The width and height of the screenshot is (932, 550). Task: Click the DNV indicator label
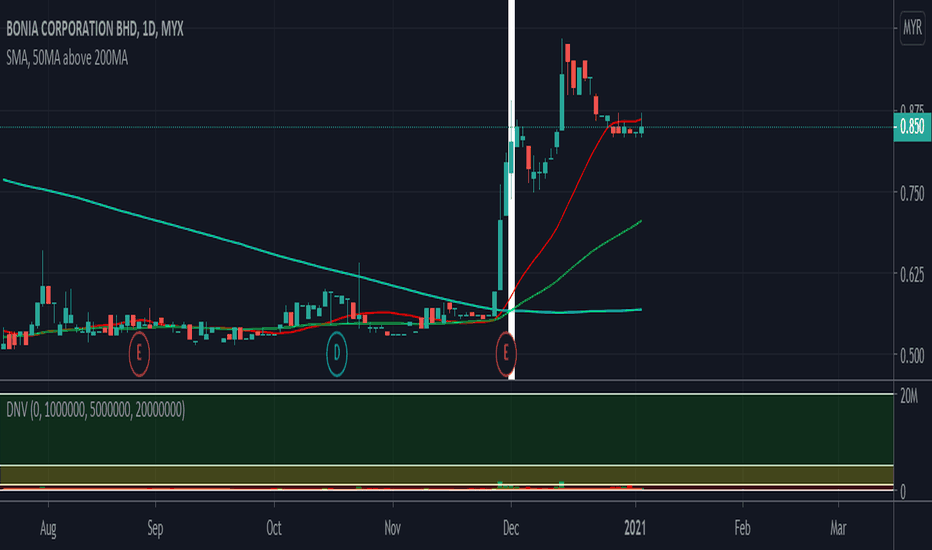coord(96,410)
